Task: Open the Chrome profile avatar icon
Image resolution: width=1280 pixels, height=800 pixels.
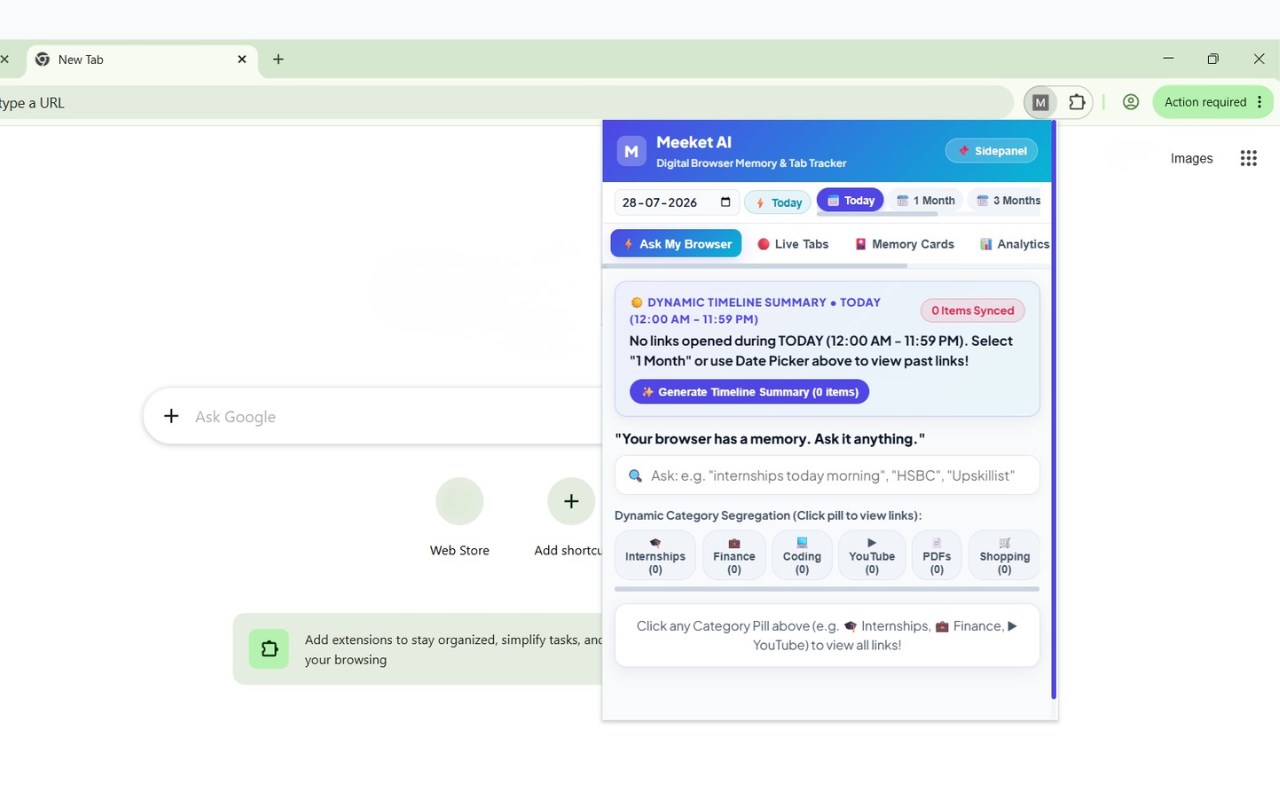Action: tap(1131, 102)
